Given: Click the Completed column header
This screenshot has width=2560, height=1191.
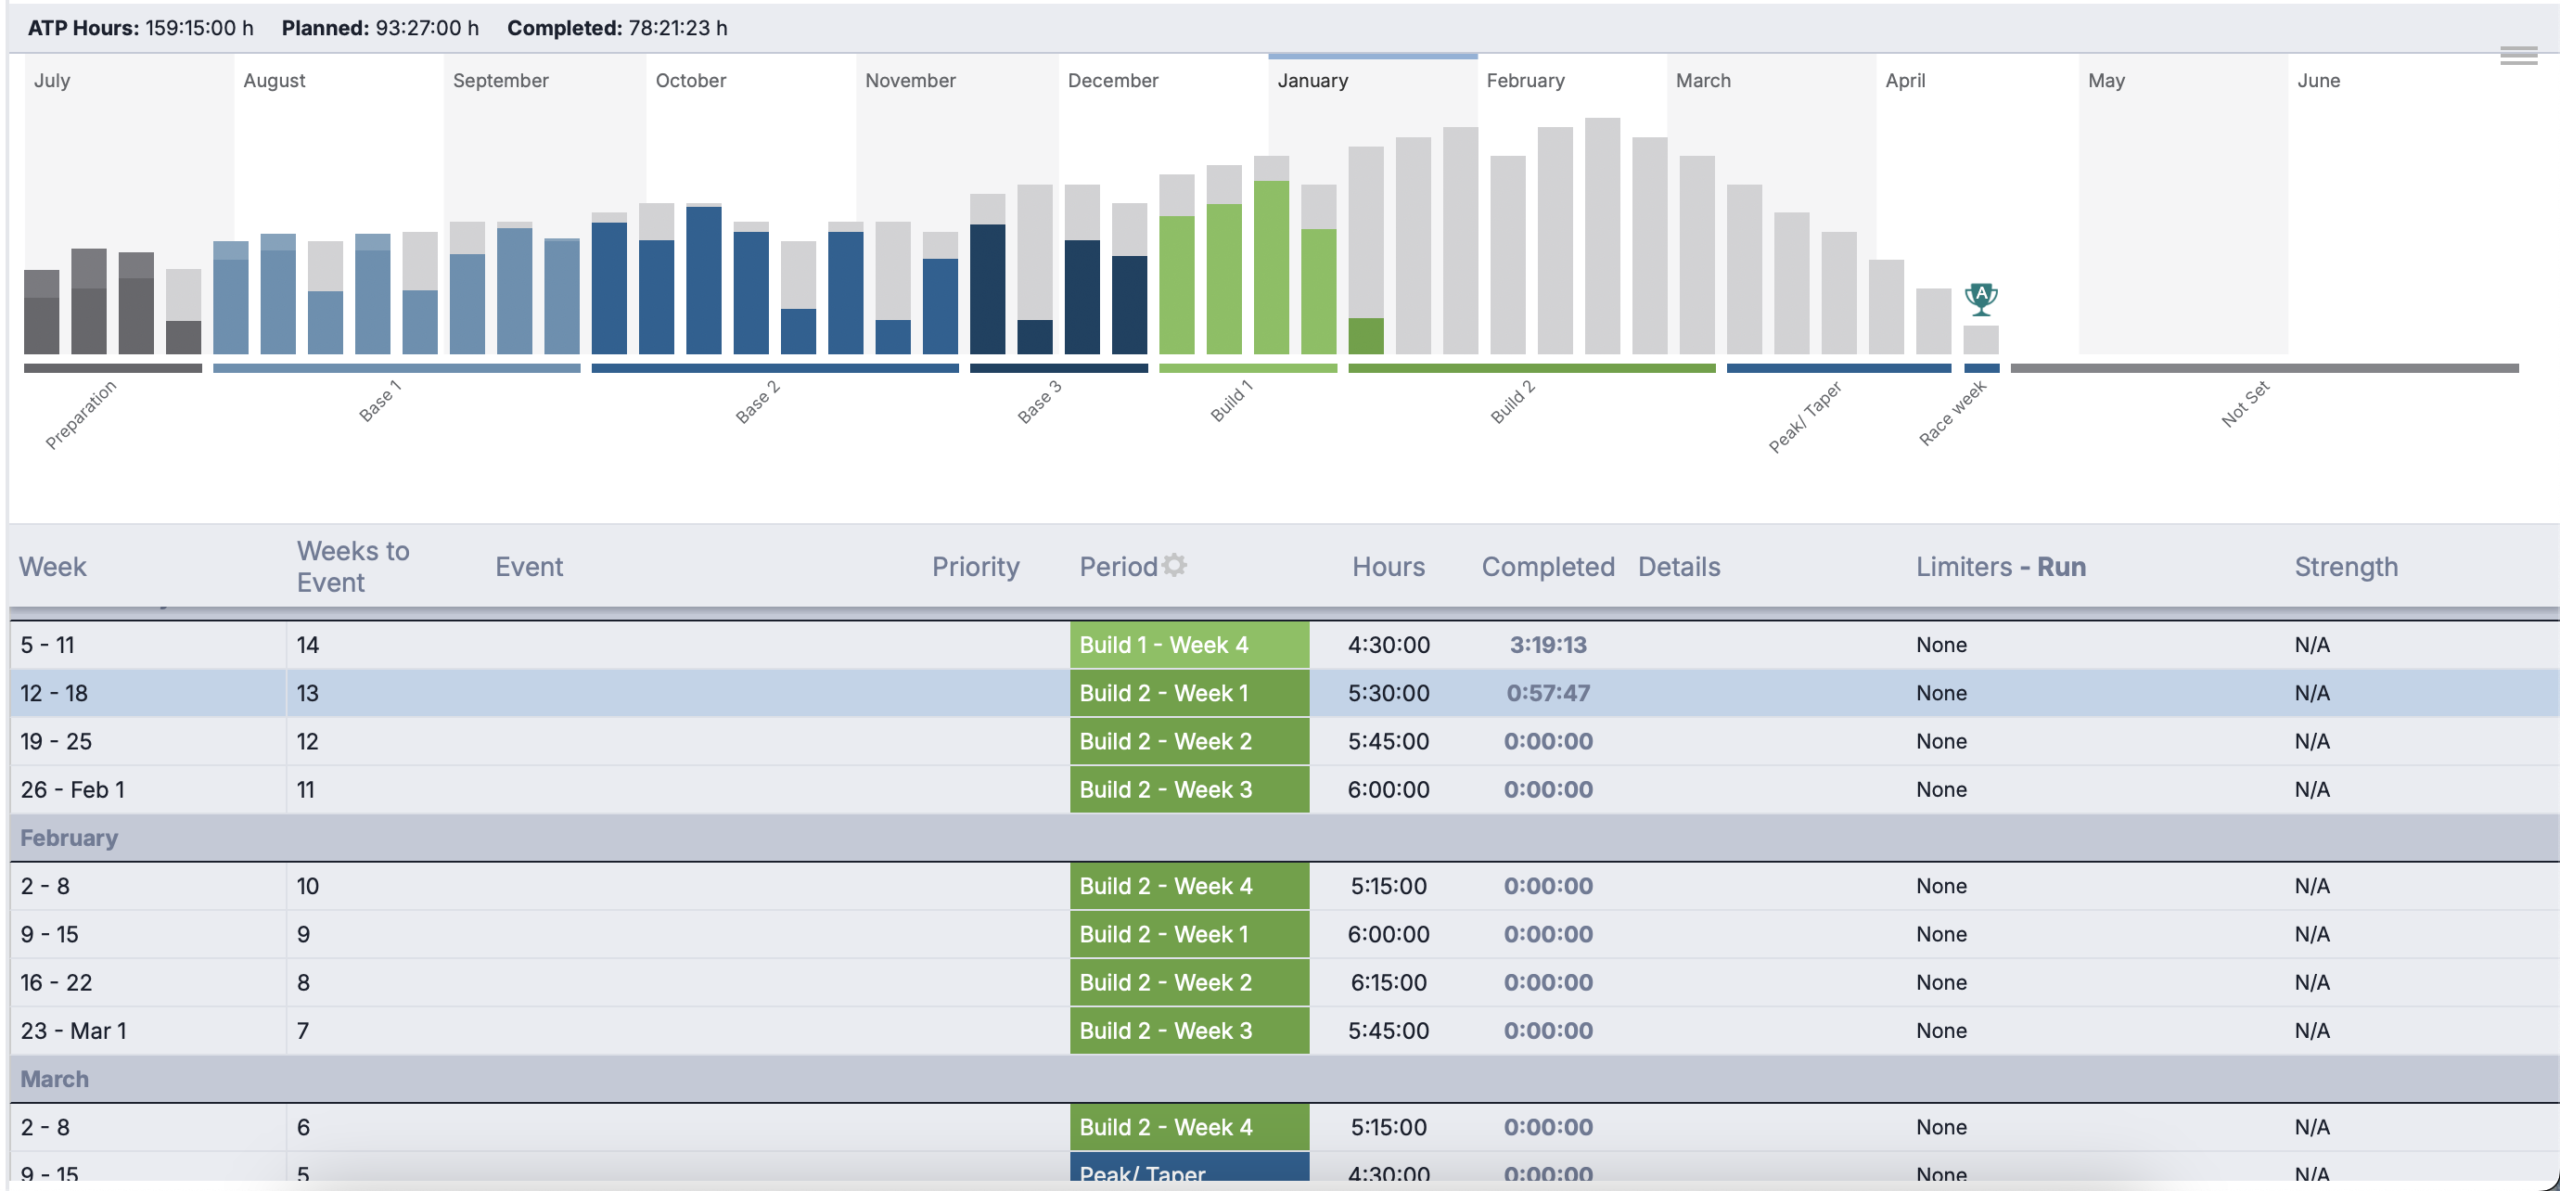Looking at the screenshot, I should point(1547,567).
